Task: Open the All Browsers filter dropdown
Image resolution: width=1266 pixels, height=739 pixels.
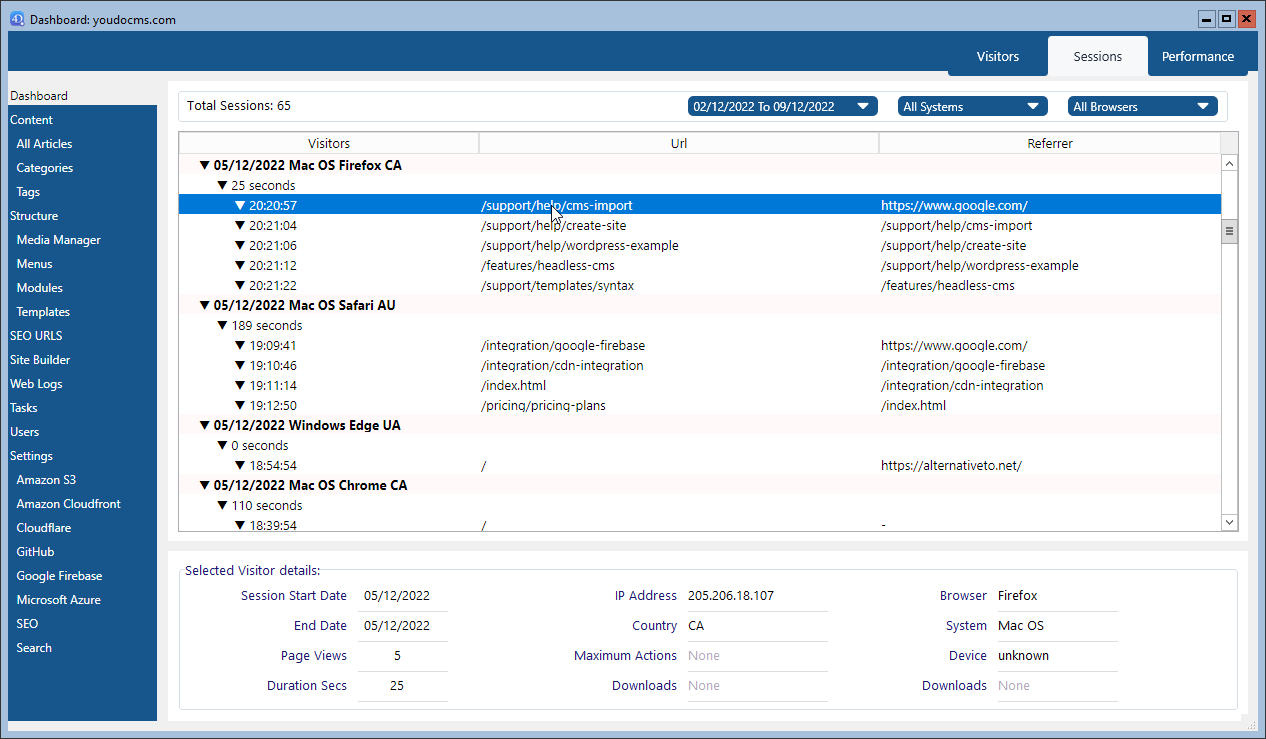Action: (x=1141, y=107)
